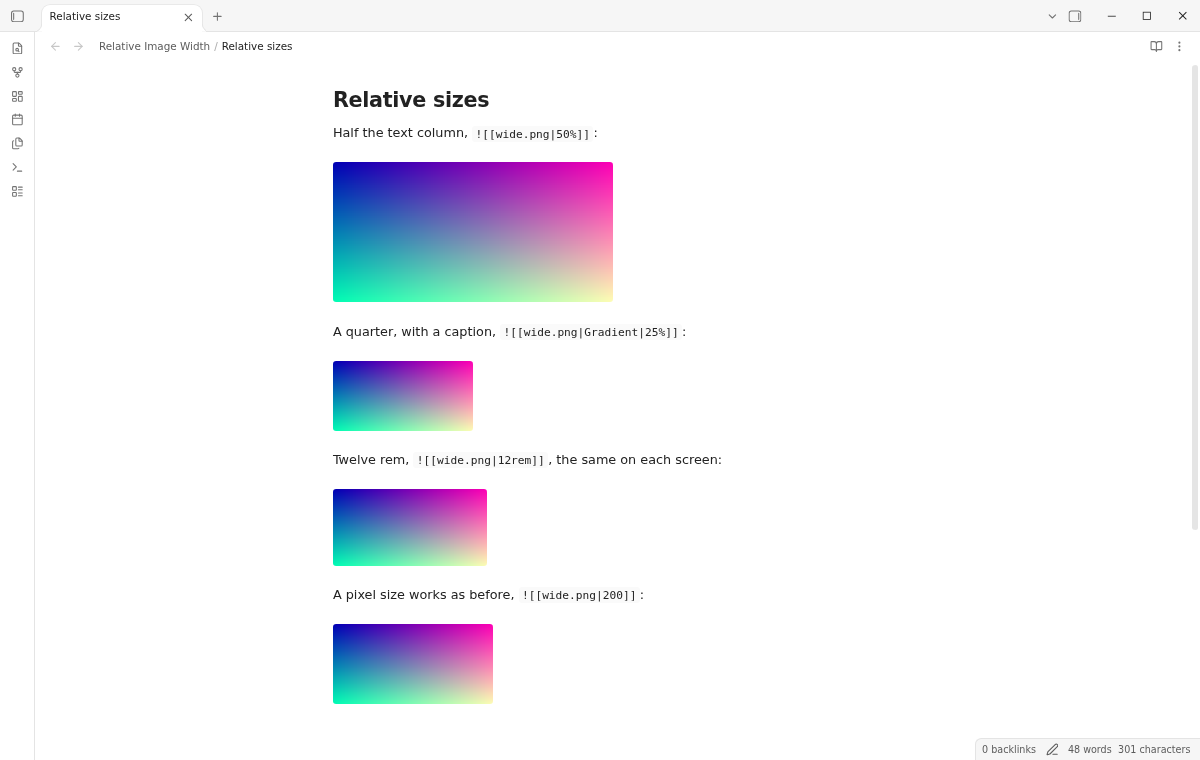Open backlinks from the status bar
Image resolution: width=1200 pixels, height=760 pixels.
pos(1009,750)
